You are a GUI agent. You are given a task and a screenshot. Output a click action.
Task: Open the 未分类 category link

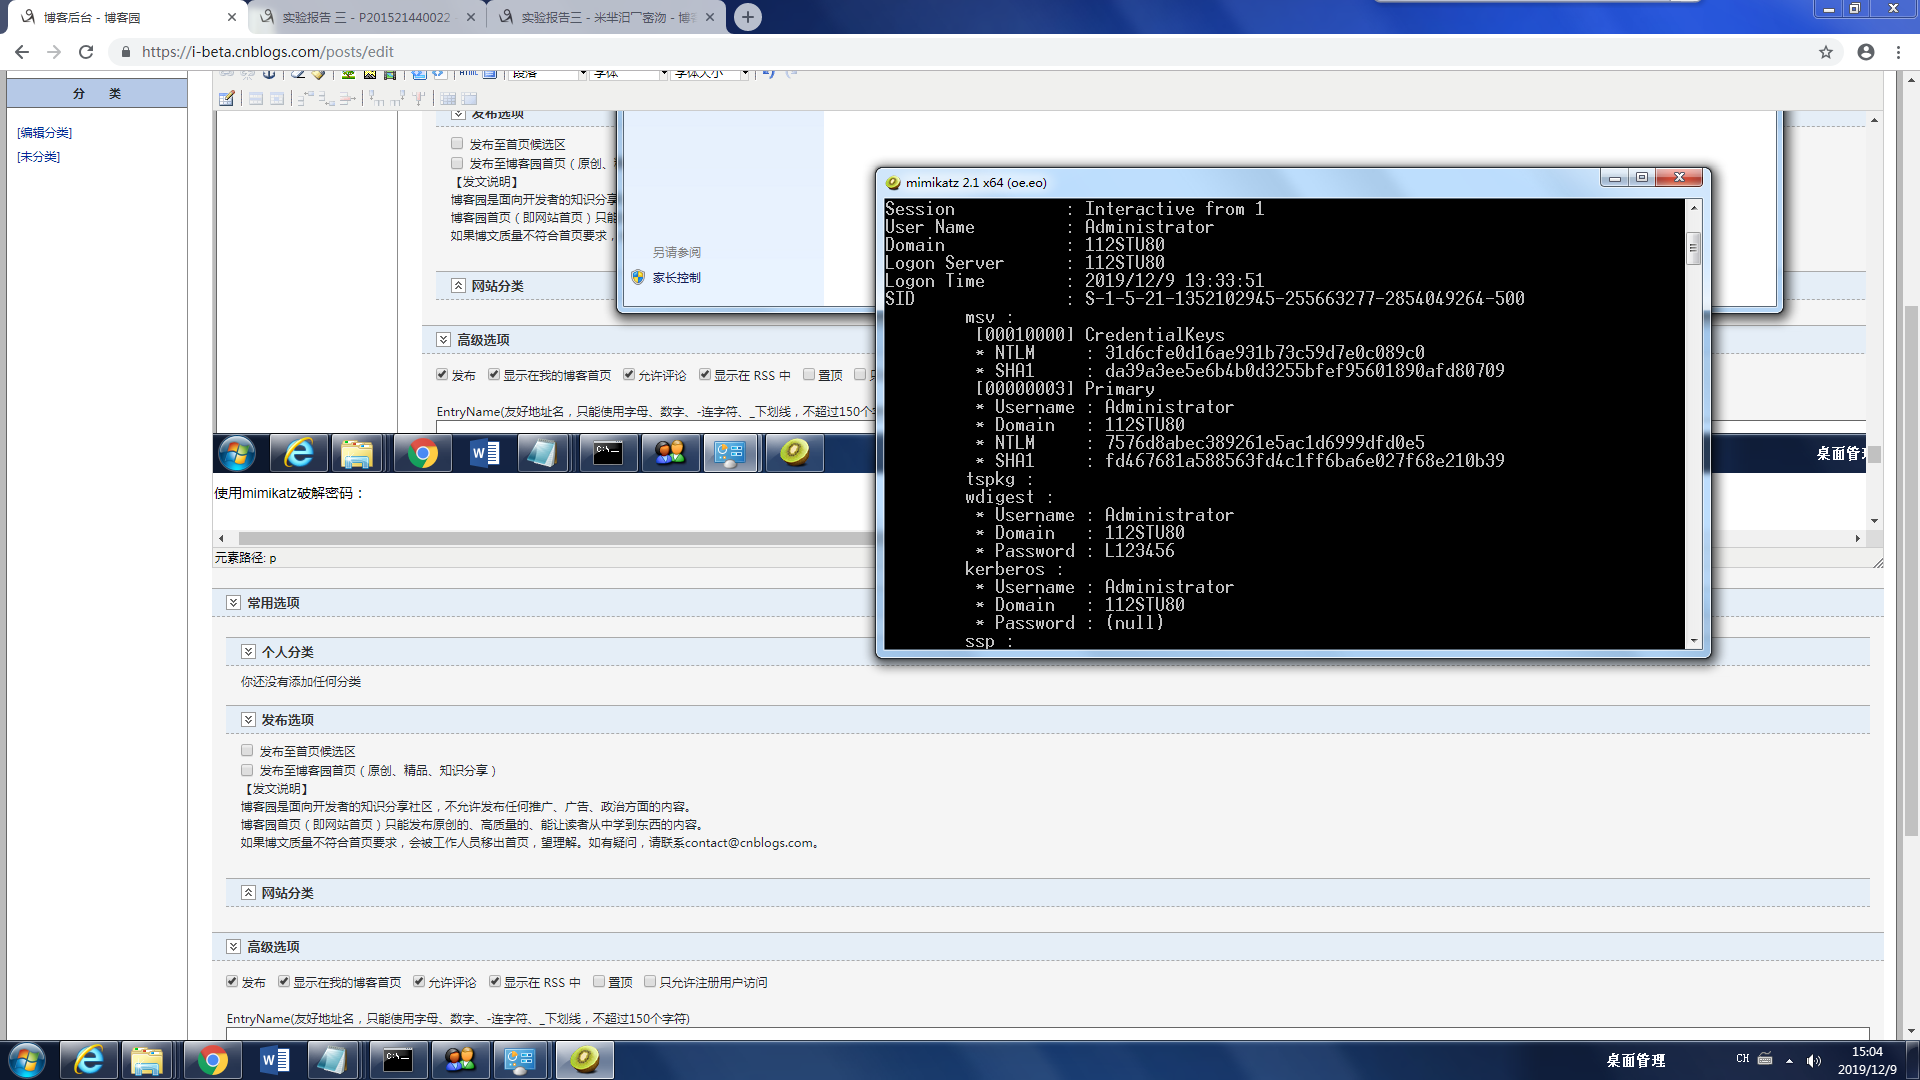[39, 156]
